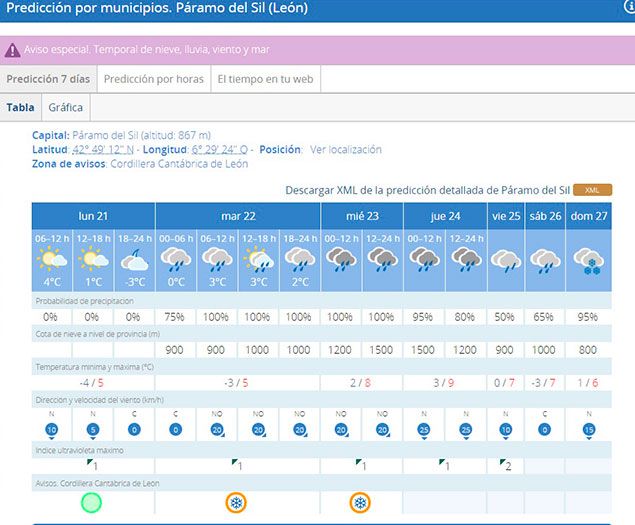This screenshot has height=525, width=635.
Task: Click the orange snow warning icon under mar 22
Action: point(236,503)
